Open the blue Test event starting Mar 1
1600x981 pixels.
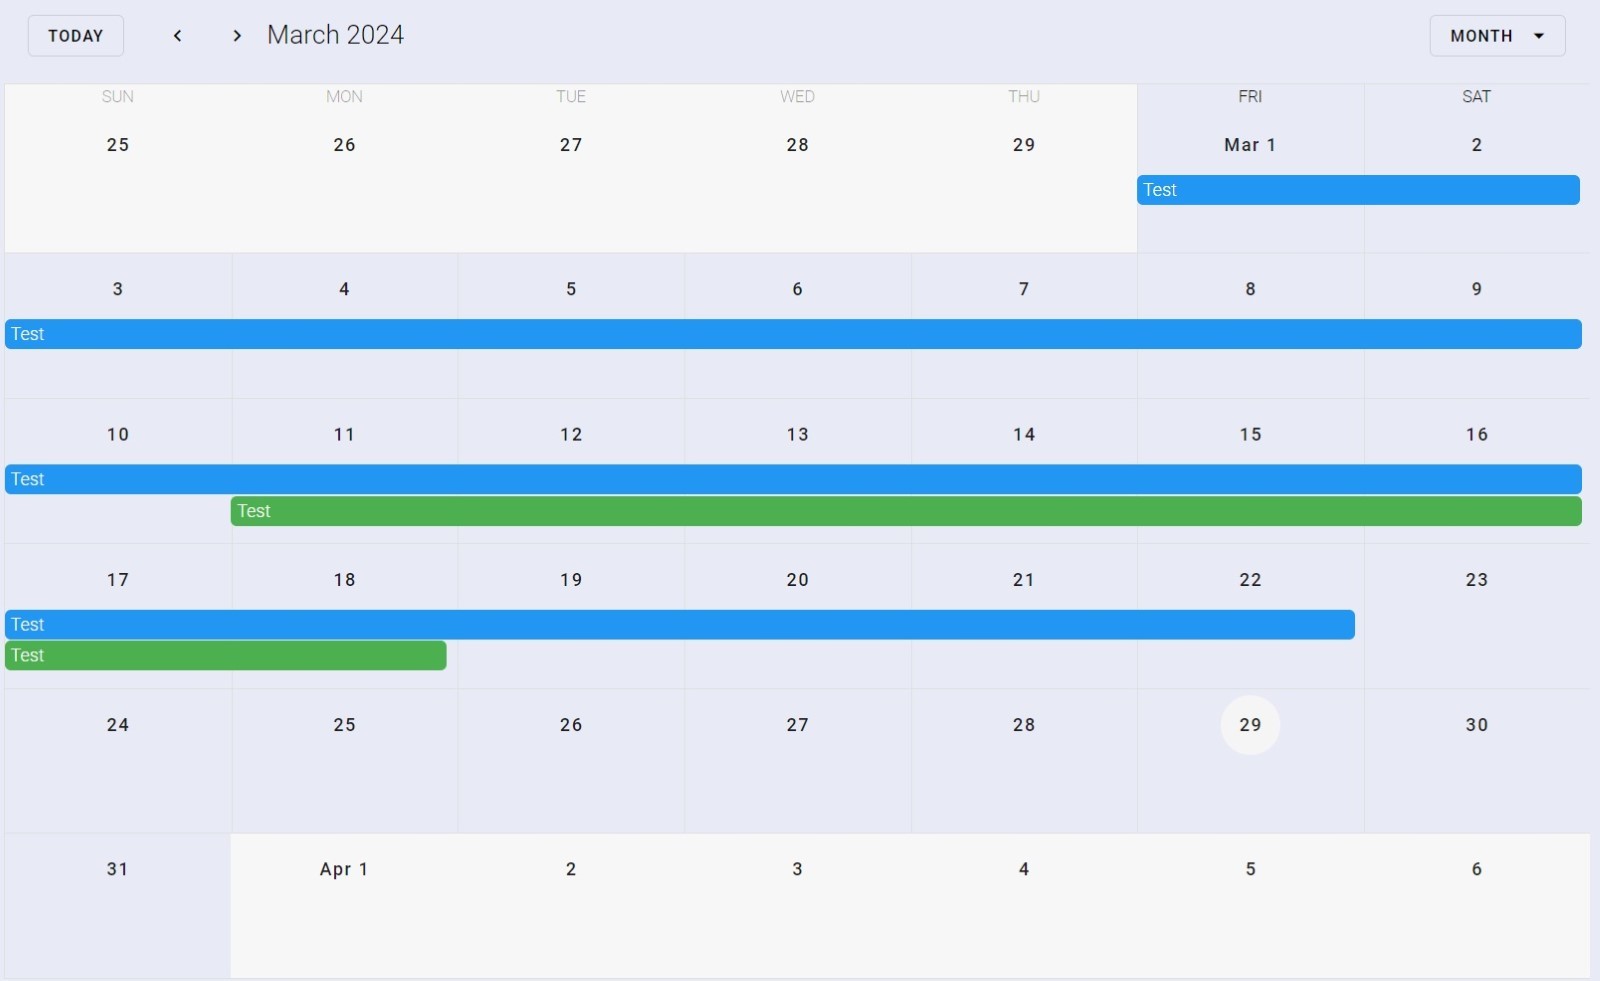[x=1357, y=190]
